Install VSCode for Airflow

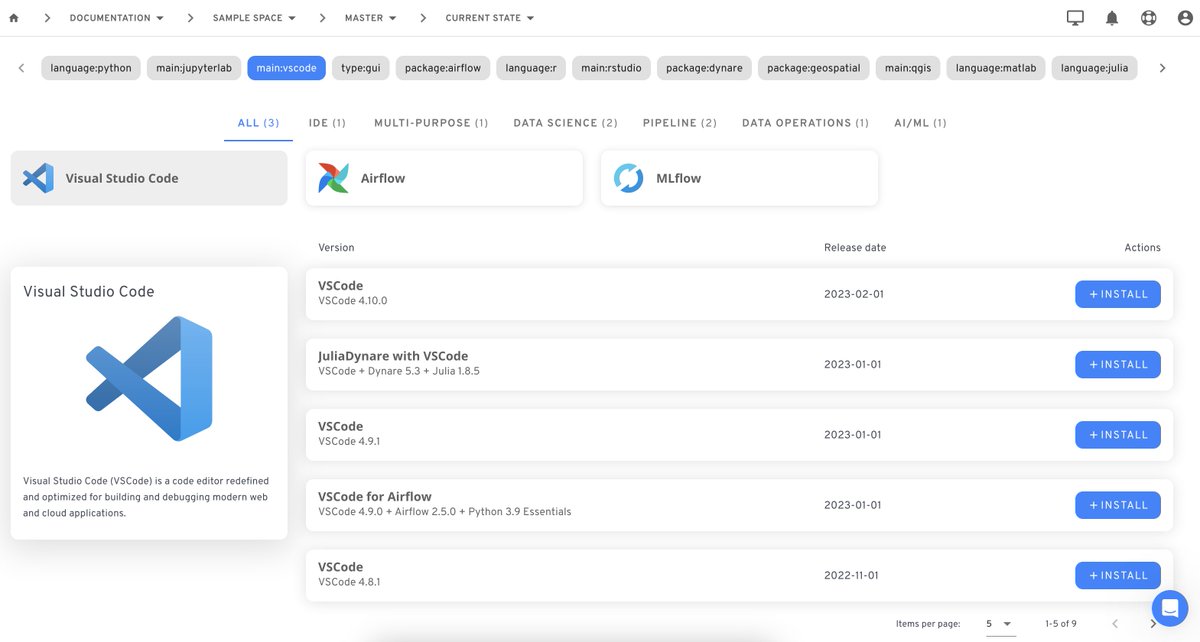1118,505
